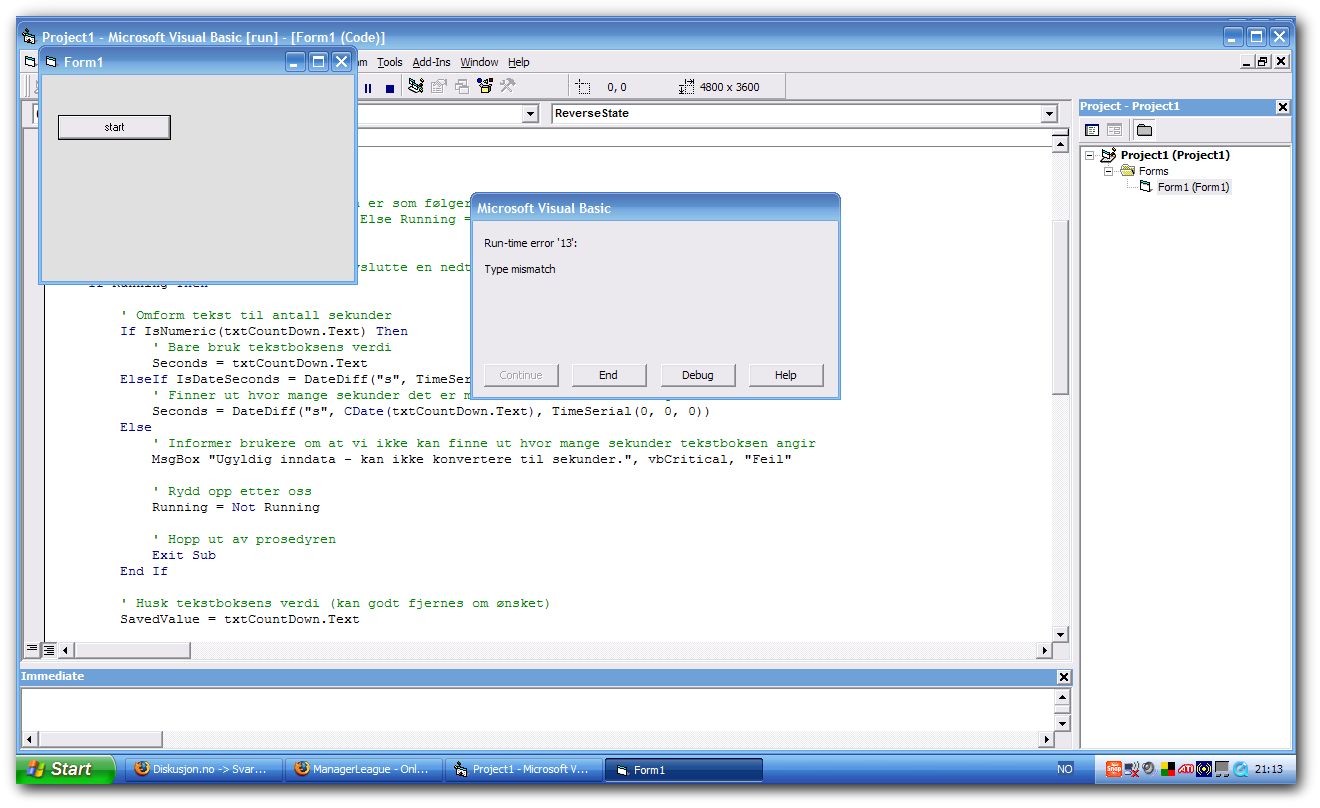The image size is (1320, 808).
Task: Collapse the Forms folder node
Action: coord(1108,171)
